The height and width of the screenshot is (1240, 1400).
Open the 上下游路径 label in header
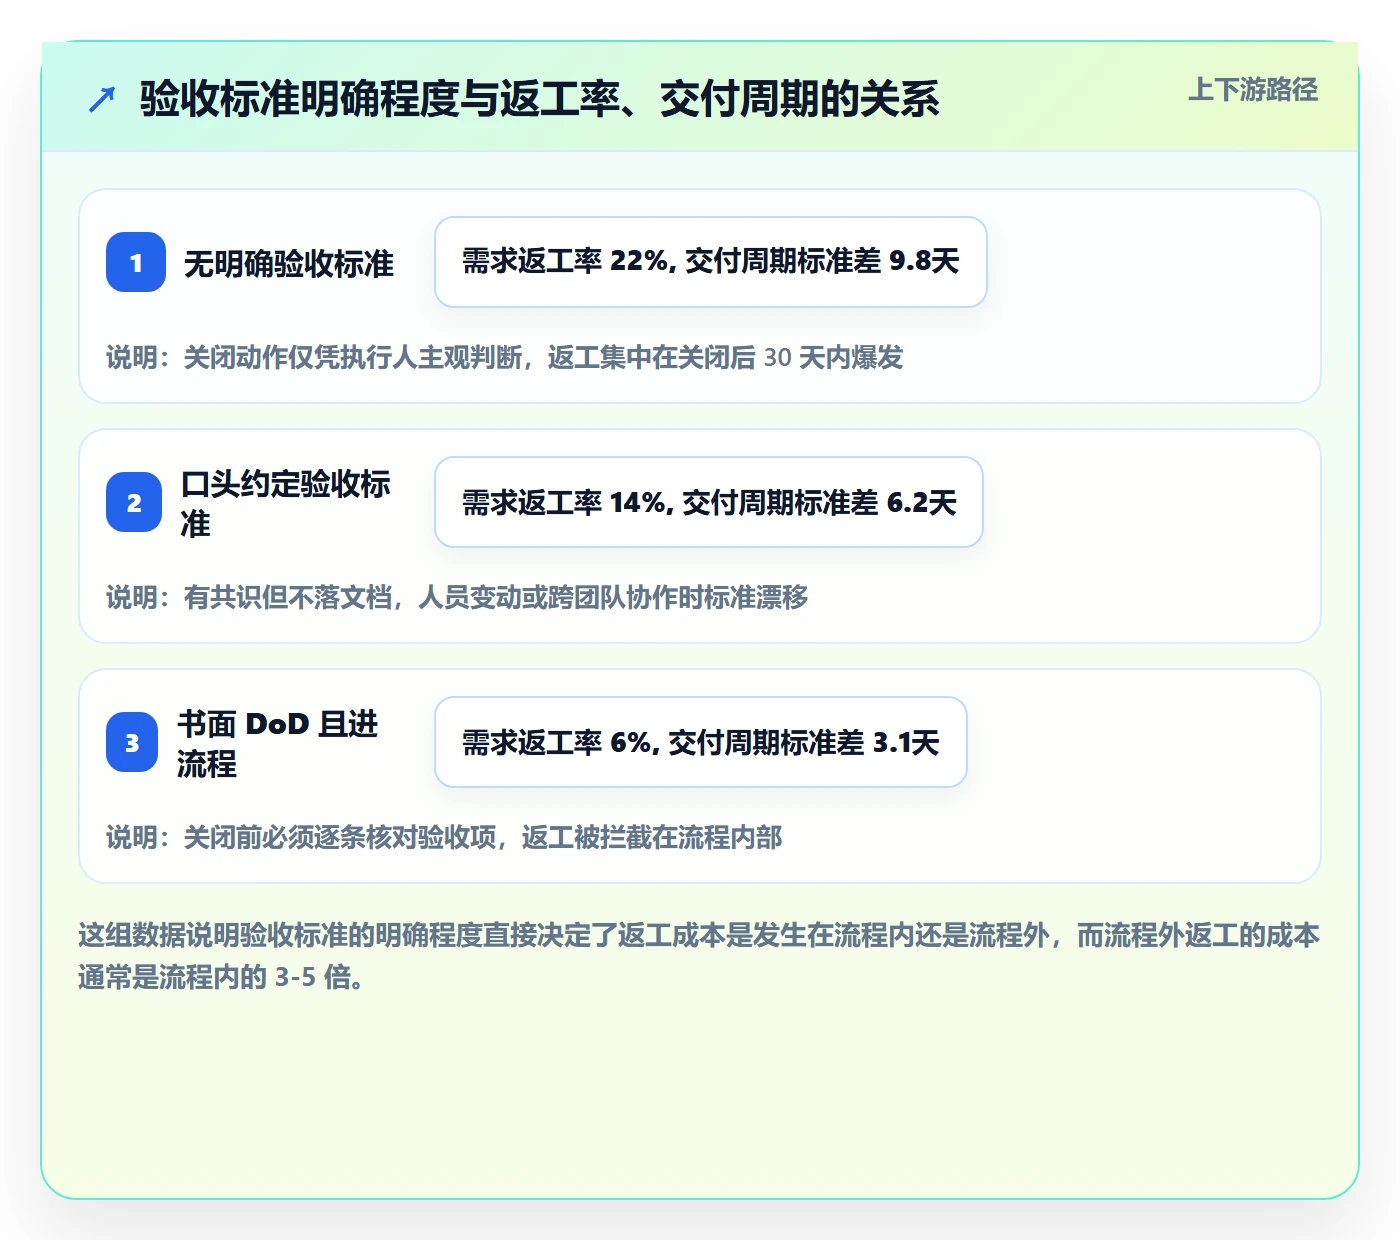pyautogui.click(x=1253, y=89)
